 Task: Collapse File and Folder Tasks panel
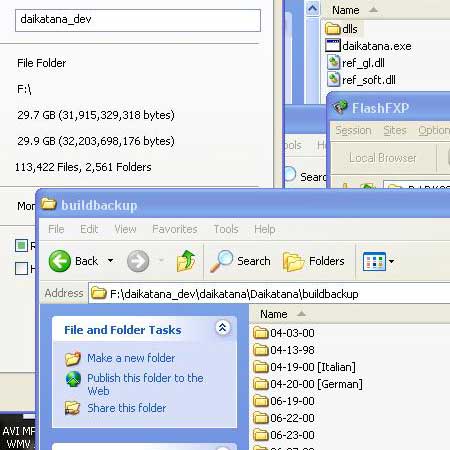coord(223,328)
